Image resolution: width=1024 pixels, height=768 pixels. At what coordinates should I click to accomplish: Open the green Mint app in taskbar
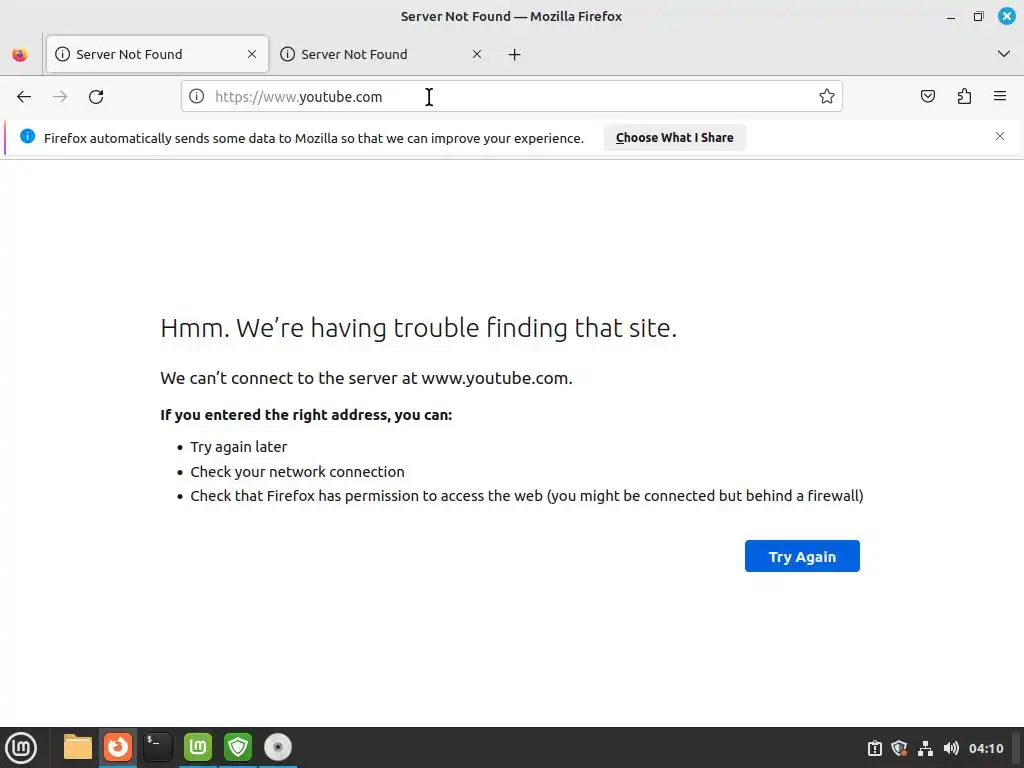coord(198,747)
